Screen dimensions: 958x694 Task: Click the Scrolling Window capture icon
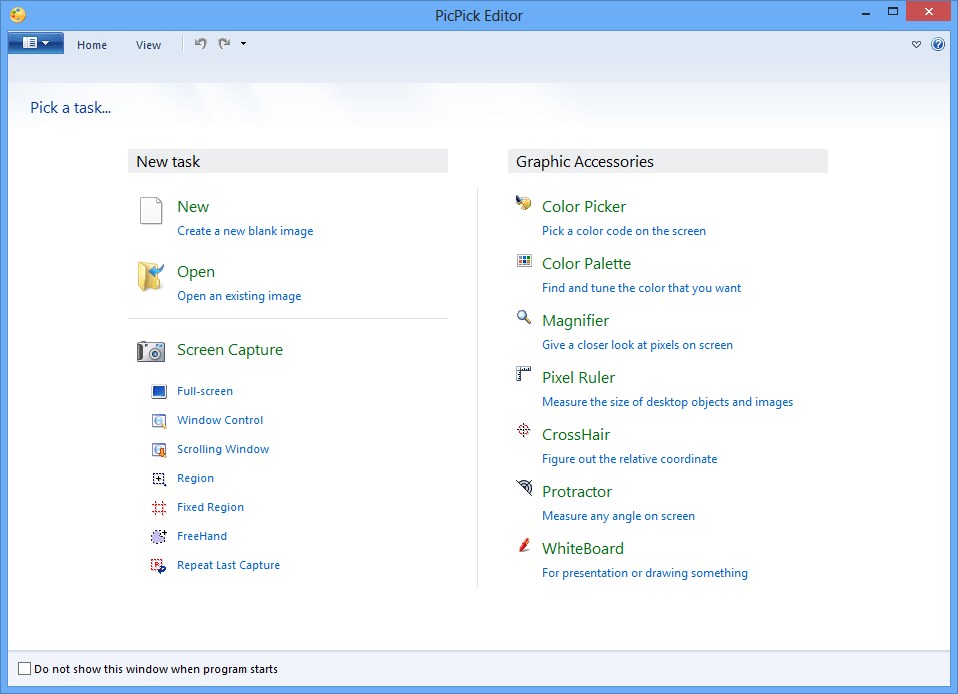point(159,450)
